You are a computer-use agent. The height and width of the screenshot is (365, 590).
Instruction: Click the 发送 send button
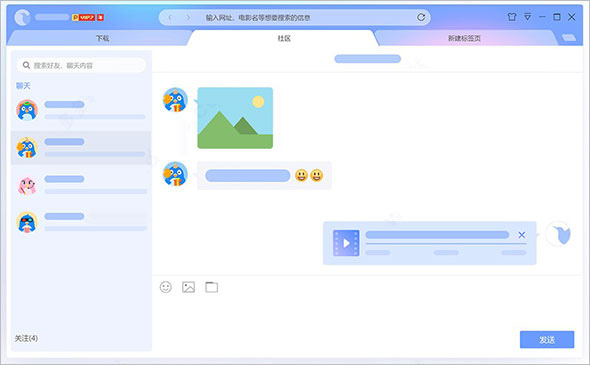pos(547,340)
